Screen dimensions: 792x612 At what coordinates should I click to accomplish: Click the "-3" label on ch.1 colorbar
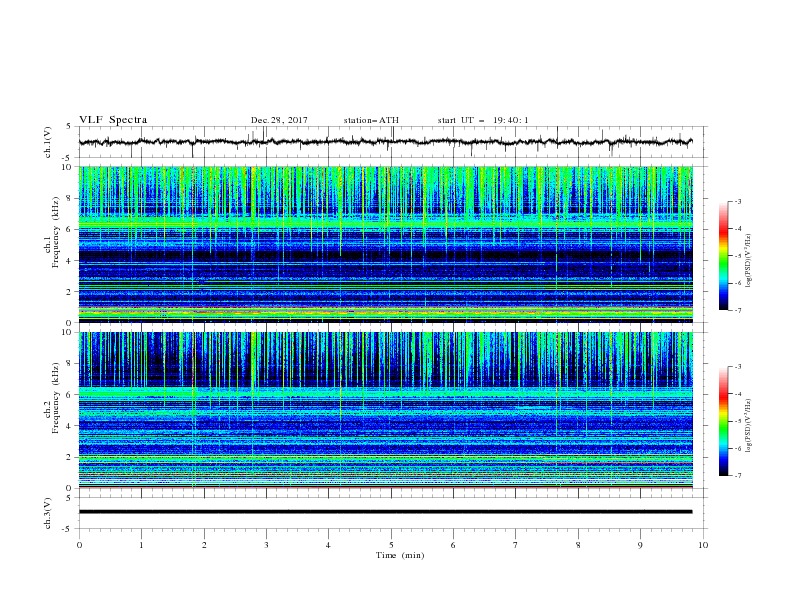pyautogui.click(x=737, y=201)
